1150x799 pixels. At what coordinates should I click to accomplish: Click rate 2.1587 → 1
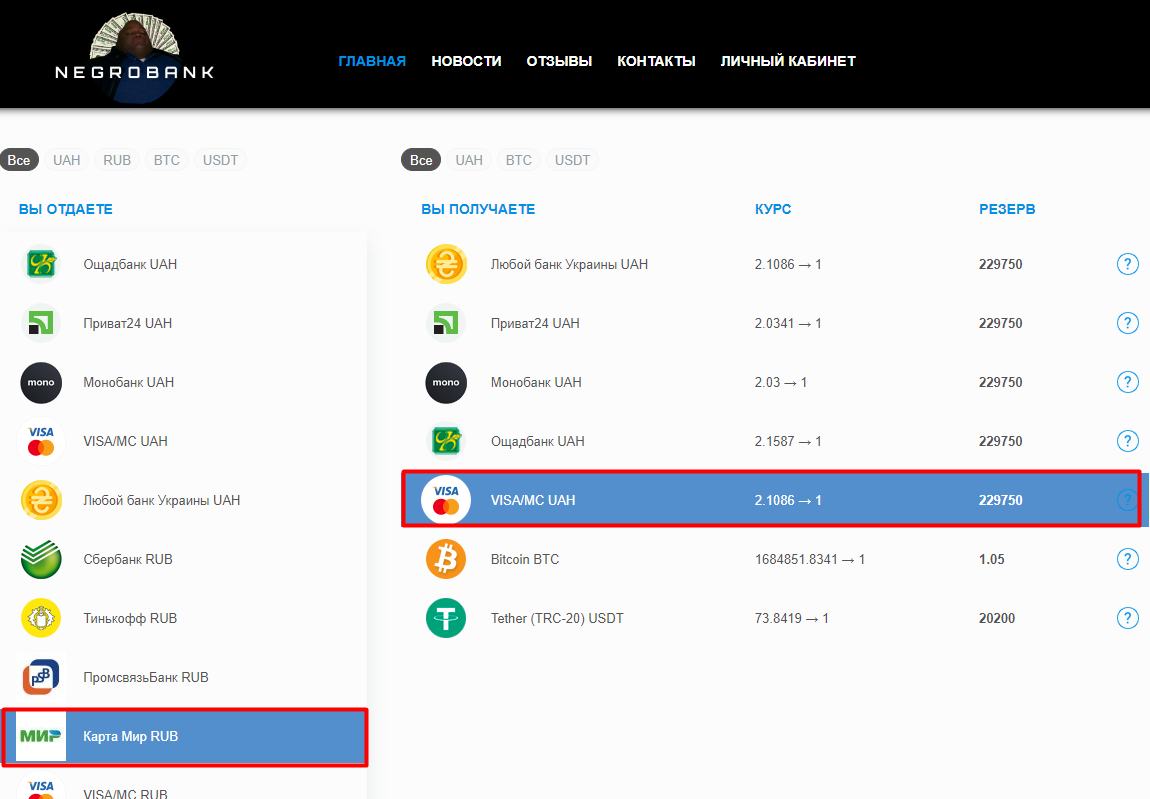tap(788, 441)
